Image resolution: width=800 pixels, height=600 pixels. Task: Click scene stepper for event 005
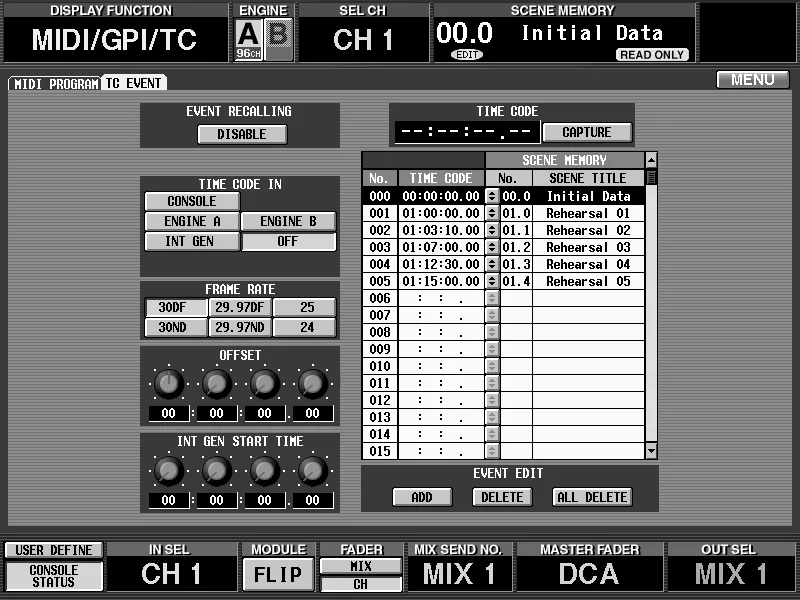pyautogui.click(x=492, y=281)
